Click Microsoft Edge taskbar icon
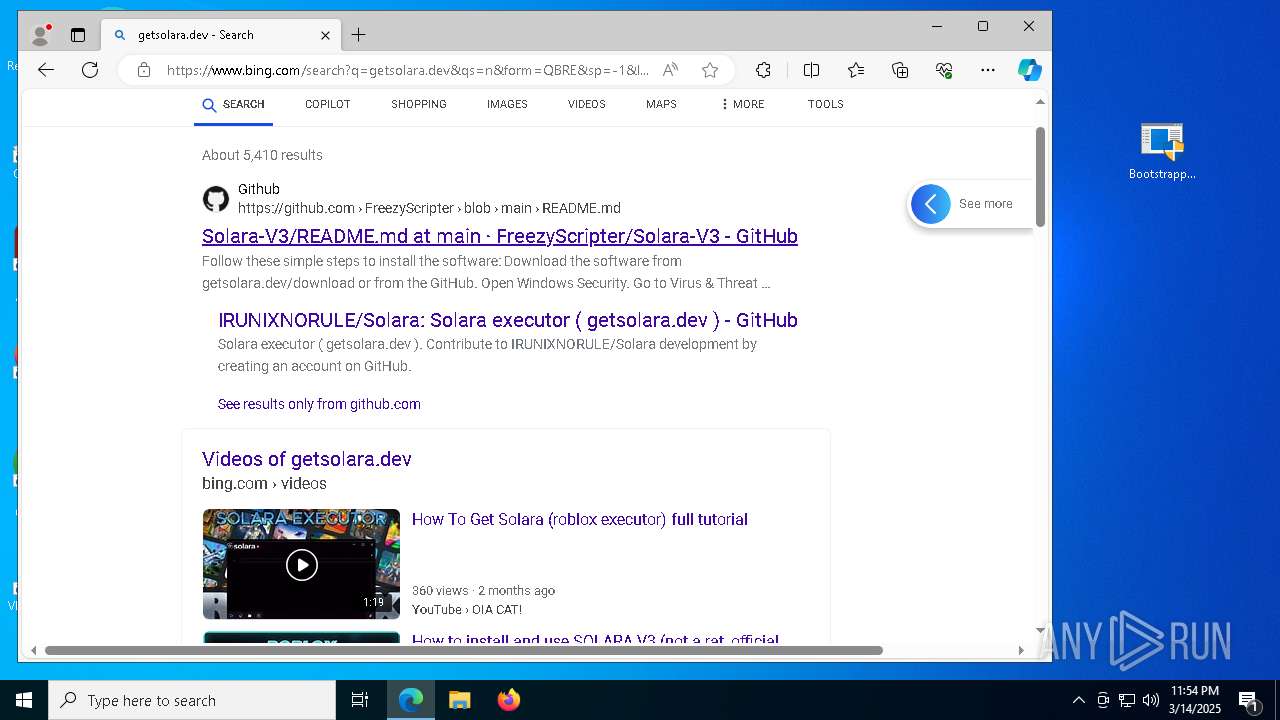Viewport: 1280px width, 720px height. (411, 700)
